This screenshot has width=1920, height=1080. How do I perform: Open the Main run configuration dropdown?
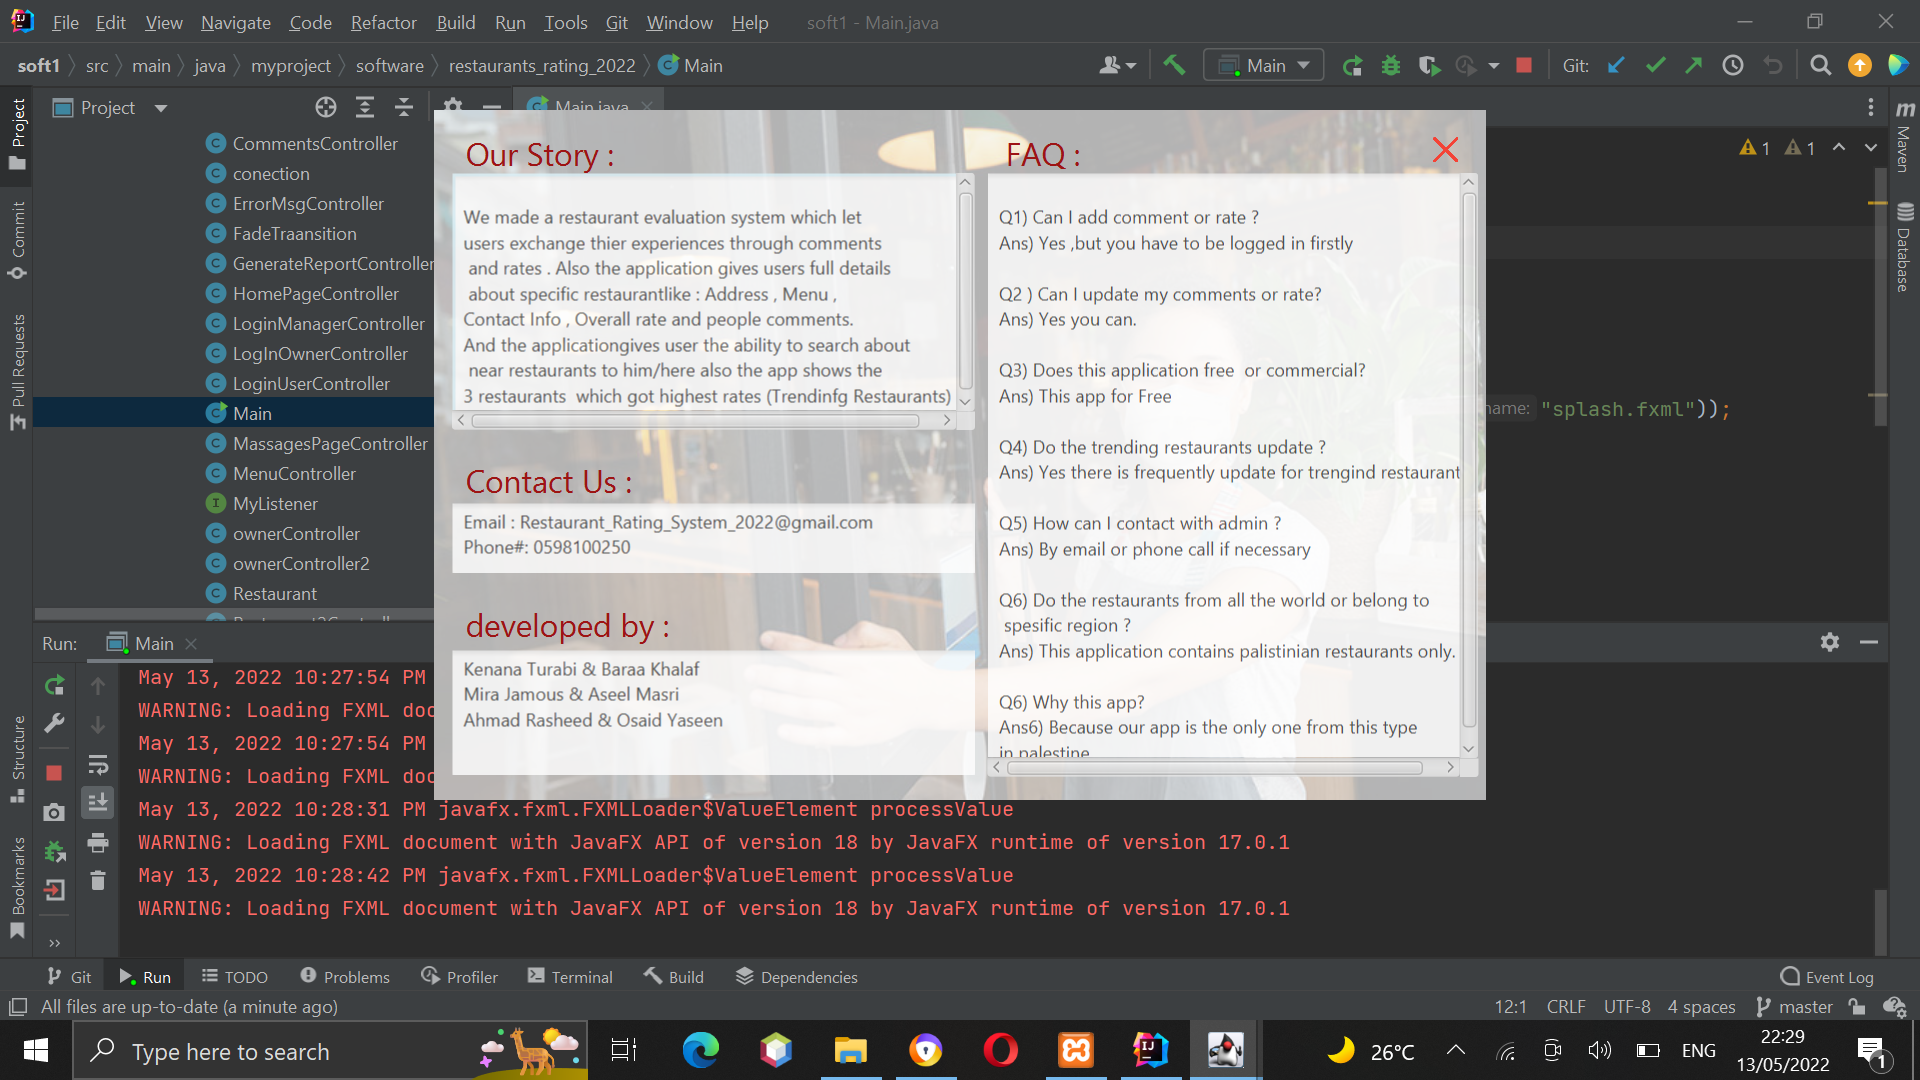[x=1263, y=64]
